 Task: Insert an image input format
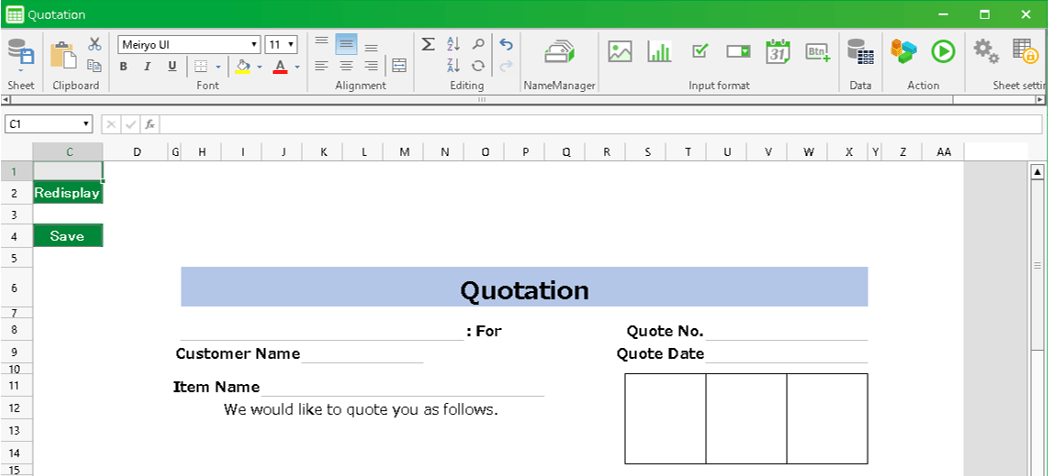pyautogui.click(x=620, y=52)
